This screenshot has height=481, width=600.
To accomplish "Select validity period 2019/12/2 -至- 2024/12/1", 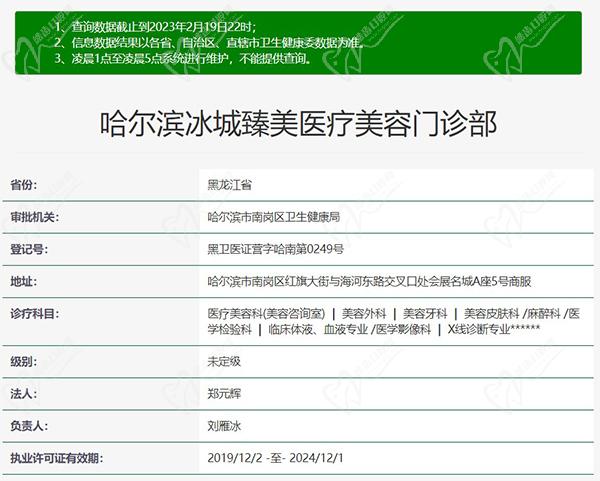I will (x=276, y=458).
